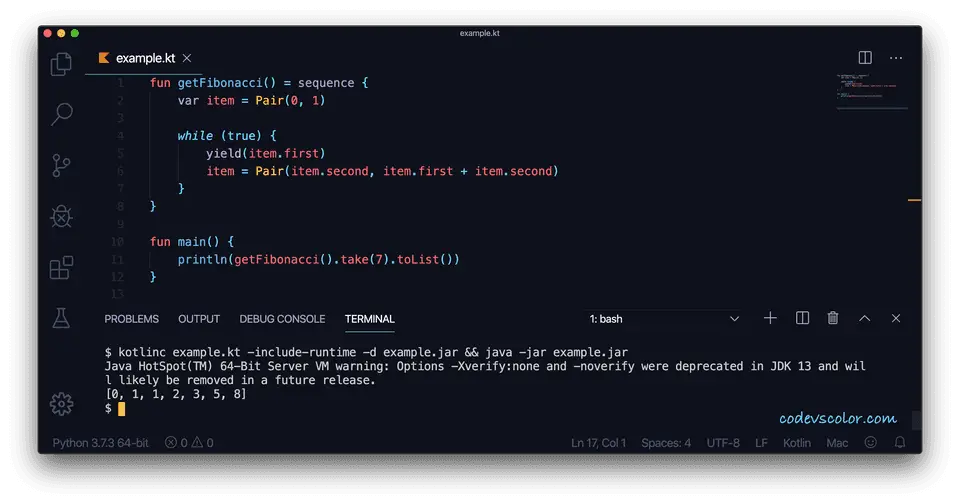
Task: Click Python 3.7.3 64-bit interpreter selector
Action: [x=99, y=443]
